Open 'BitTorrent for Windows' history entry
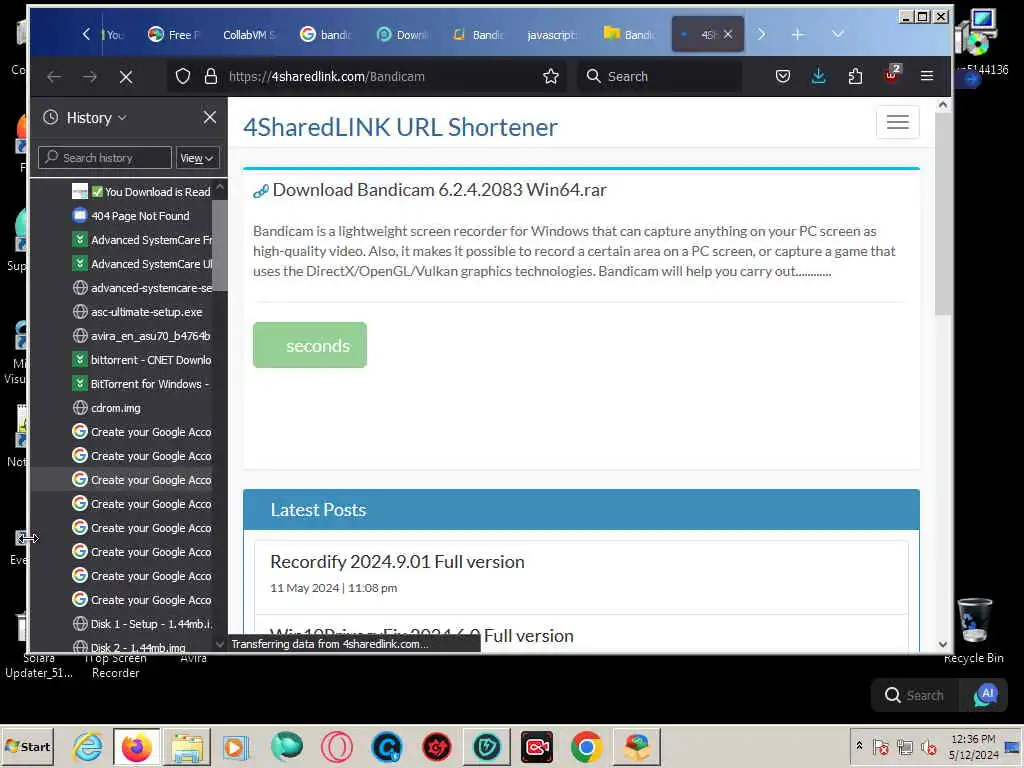The height and width of the screenshot is (768, 1024). (x=140, y=384)
